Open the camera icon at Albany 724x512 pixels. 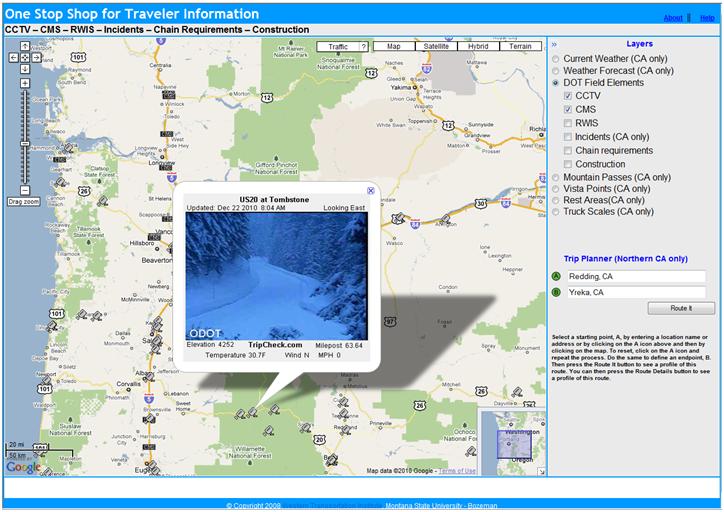click(x=149, y=377)
